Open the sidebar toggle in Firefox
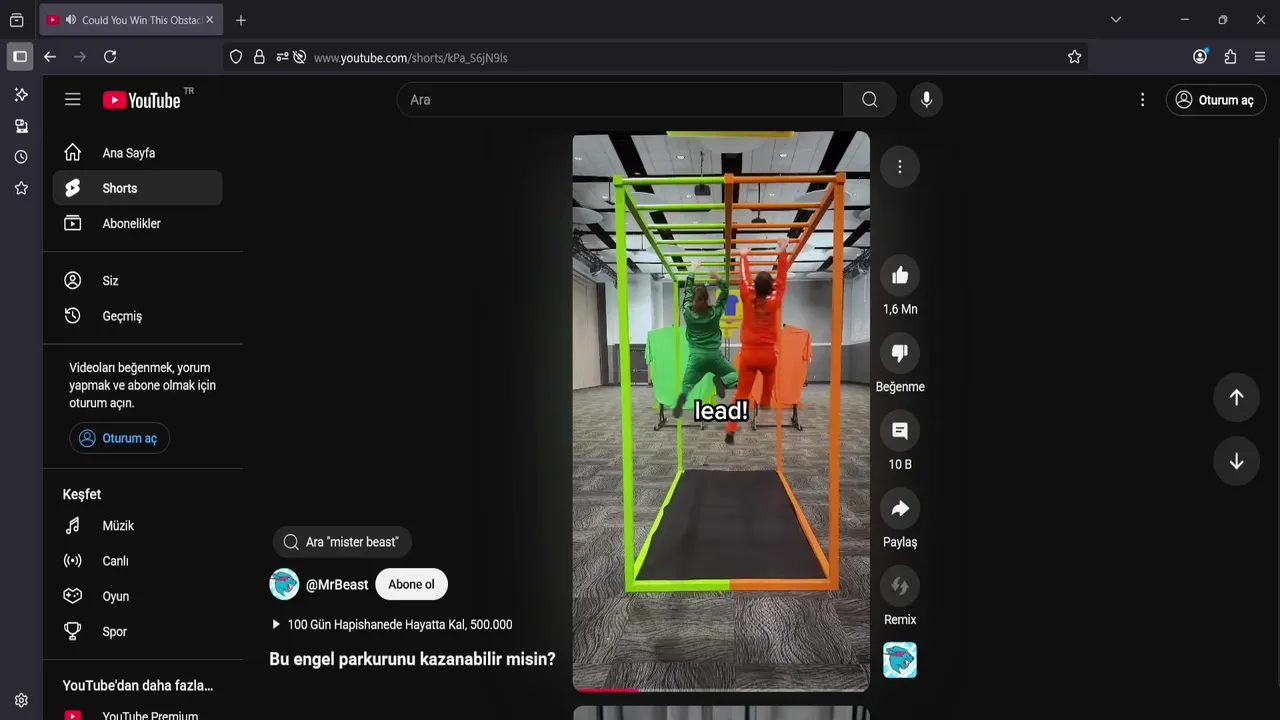This screenshot has height=720, width=1280. point(19,57)
